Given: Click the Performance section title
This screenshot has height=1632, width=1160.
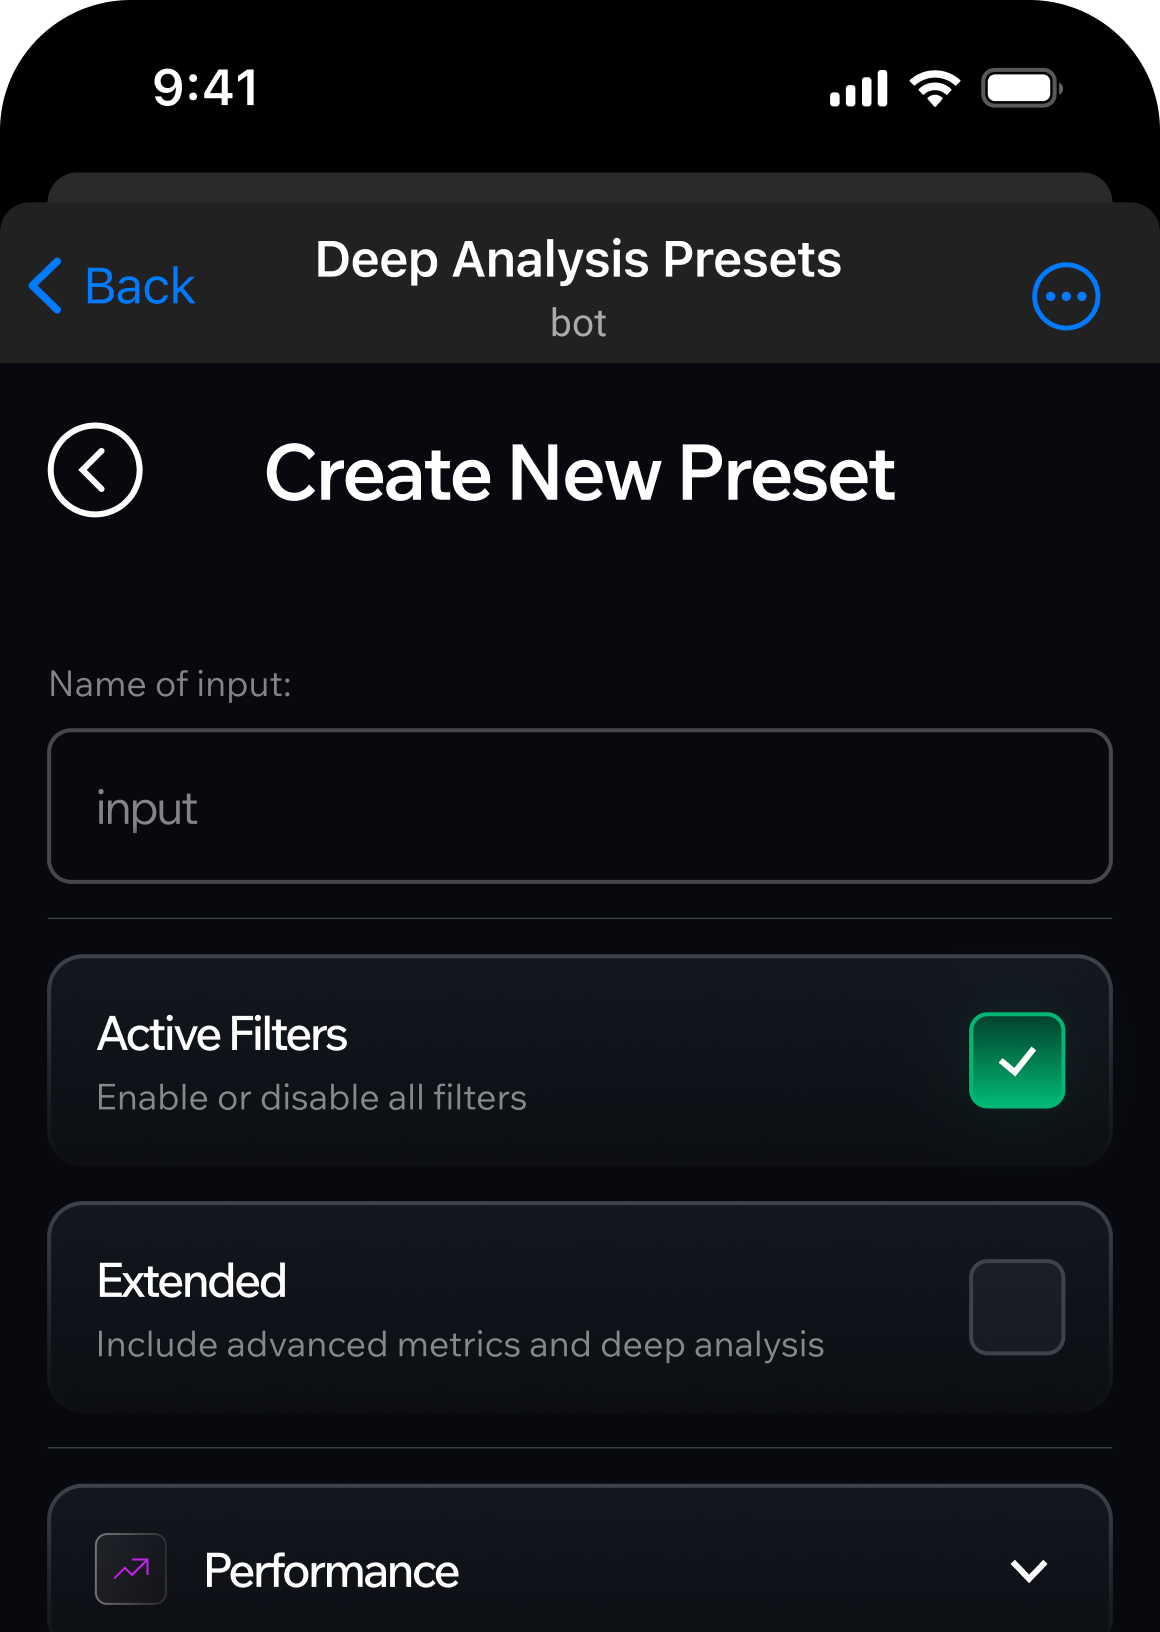Looking at the screenshot, I should point(331,1571).
